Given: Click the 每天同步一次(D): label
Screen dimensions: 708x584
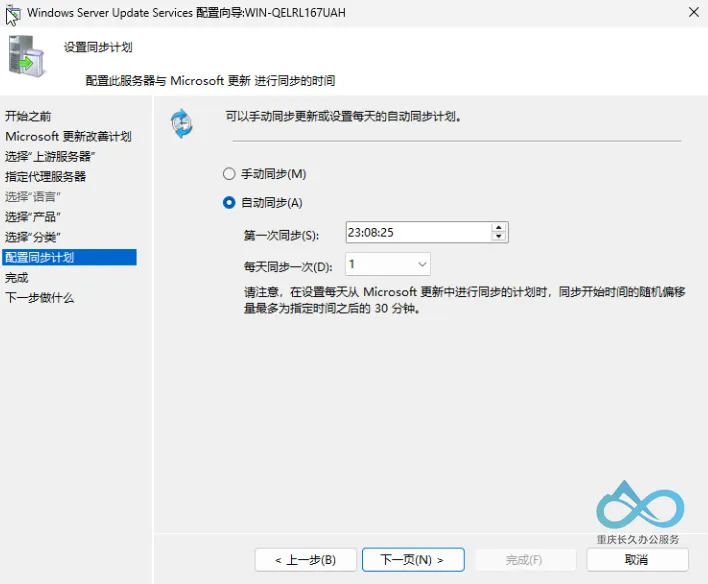Looking at the screenshot, I should (x=288, y=267).
